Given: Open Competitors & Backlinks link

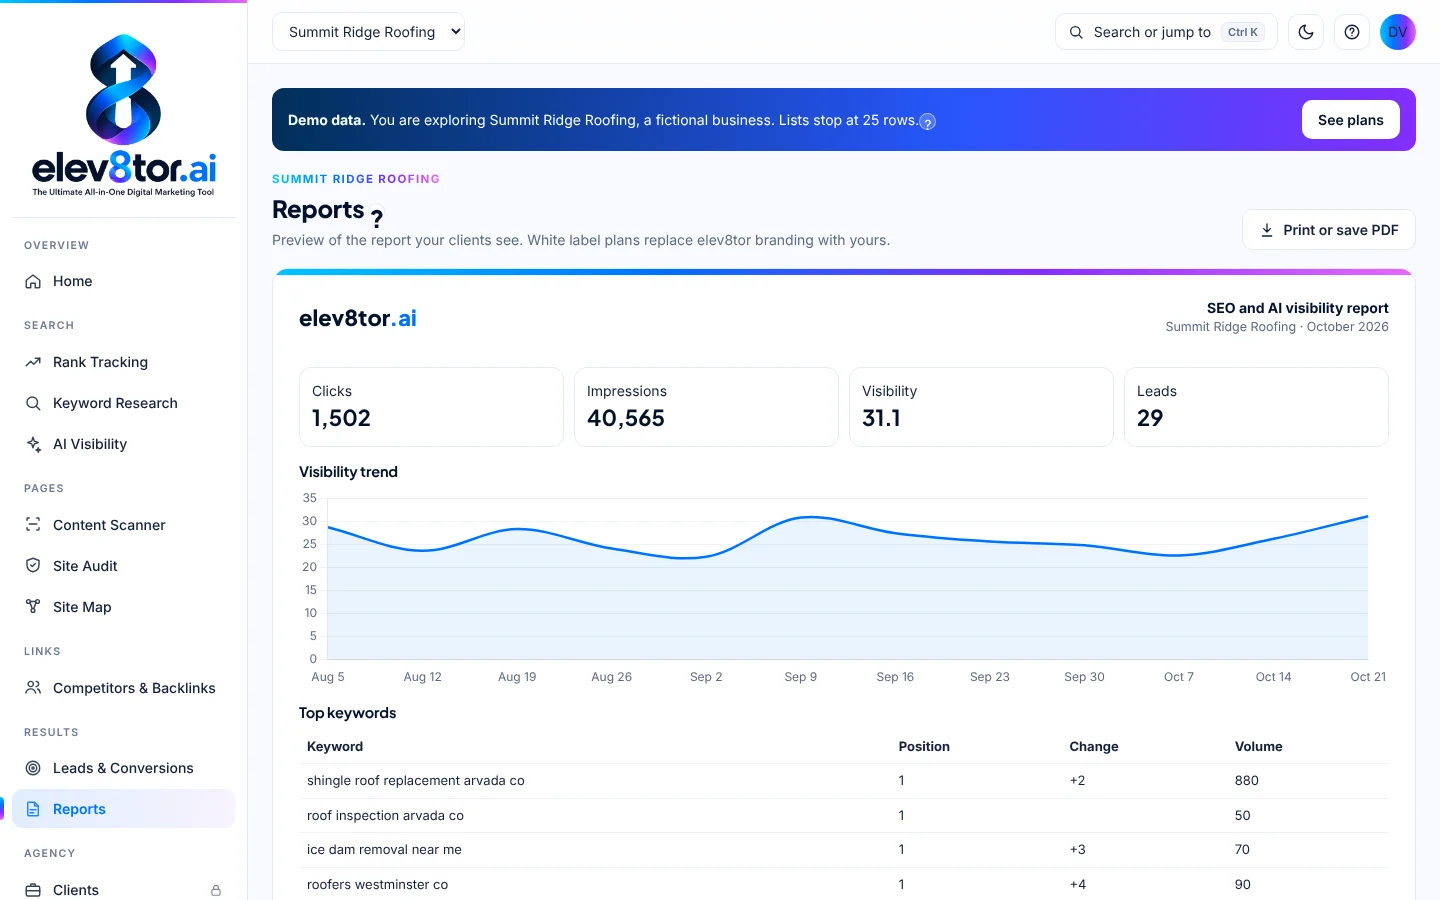Looking at the screenshot, I should pos(124,688).
